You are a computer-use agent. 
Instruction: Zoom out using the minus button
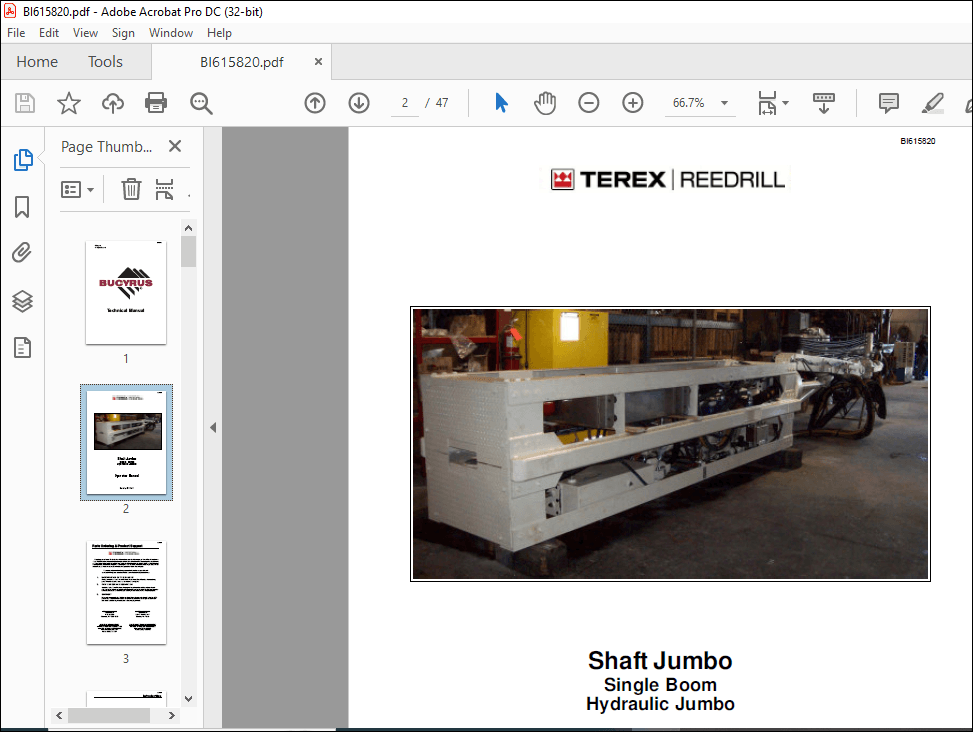(588, 102)
